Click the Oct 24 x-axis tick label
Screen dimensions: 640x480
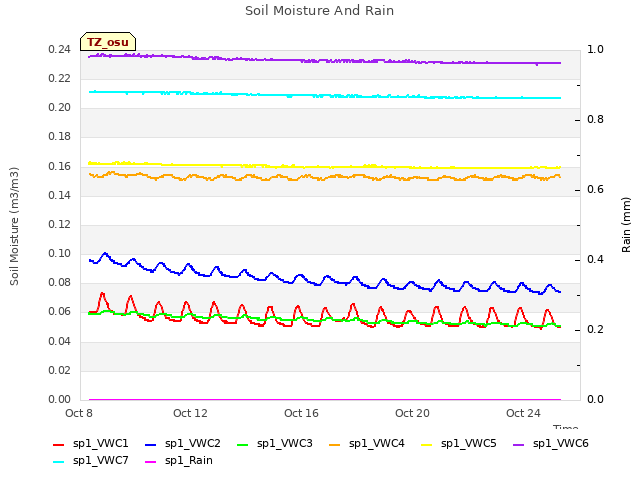[x=523, y=413]
